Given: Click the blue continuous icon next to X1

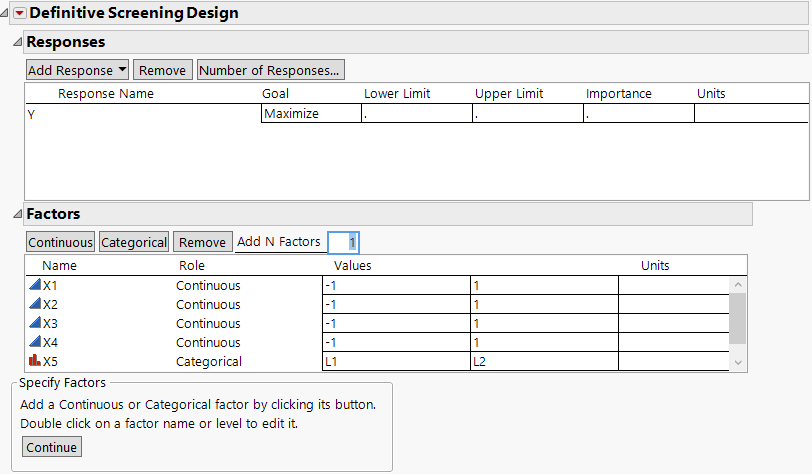Looking at the screenshot, I should pyautogui.click(x=35, y=285).
